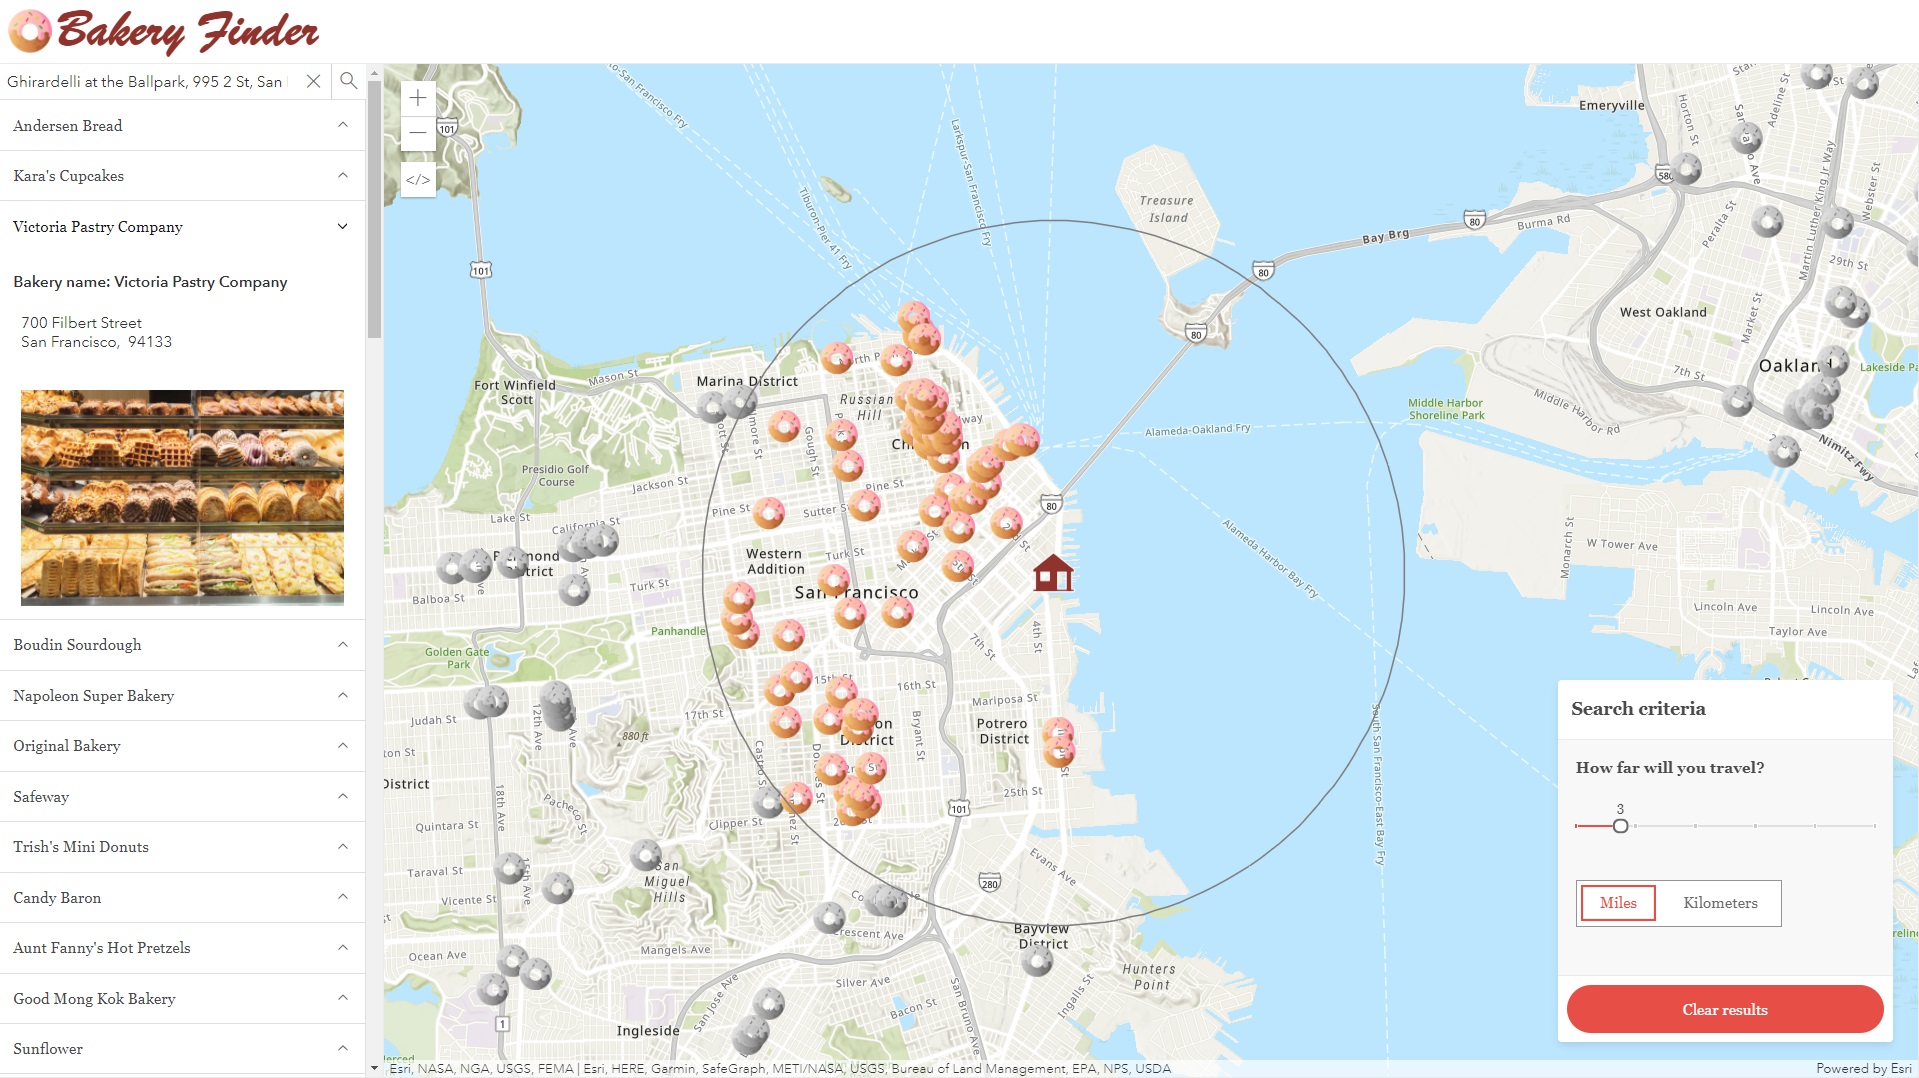Click the address search input field

point(148,81)
